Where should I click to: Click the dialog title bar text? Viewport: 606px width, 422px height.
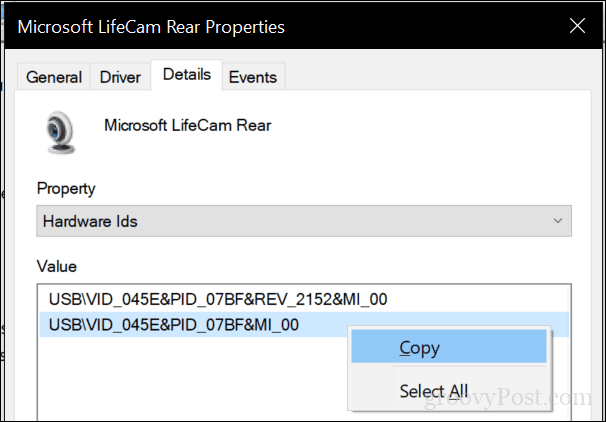151,27
